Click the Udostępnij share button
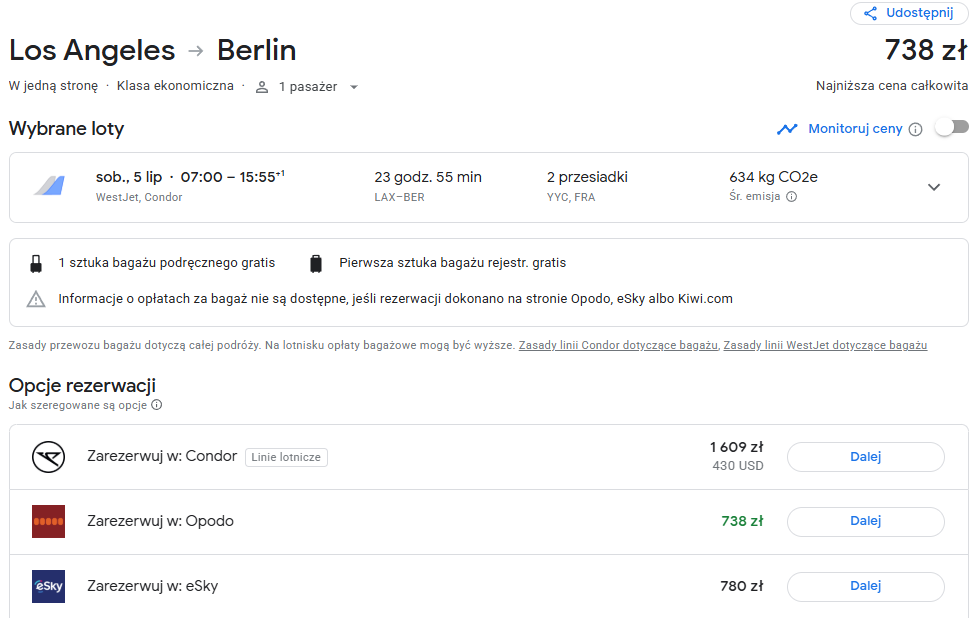 coord(909,13)
